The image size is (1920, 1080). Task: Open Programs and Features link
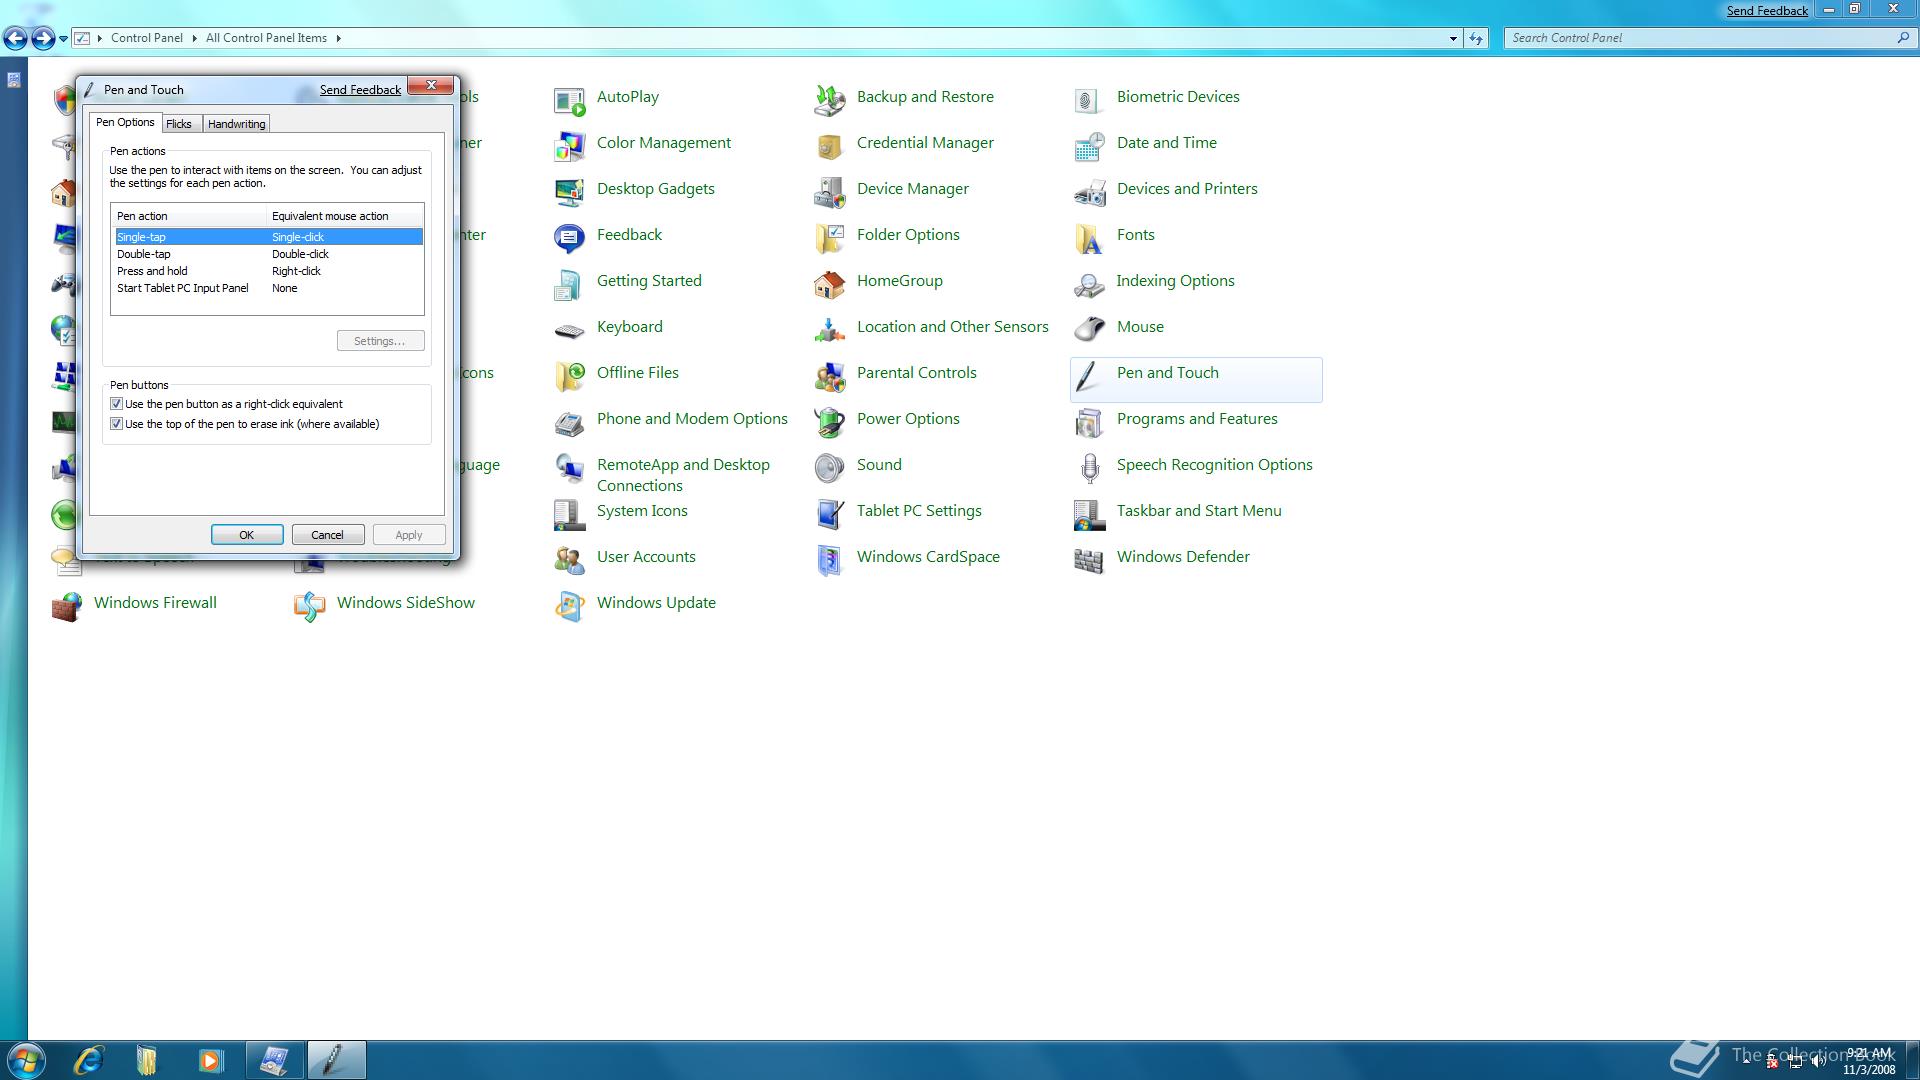pyautogui.click(x=1197, y=418)
